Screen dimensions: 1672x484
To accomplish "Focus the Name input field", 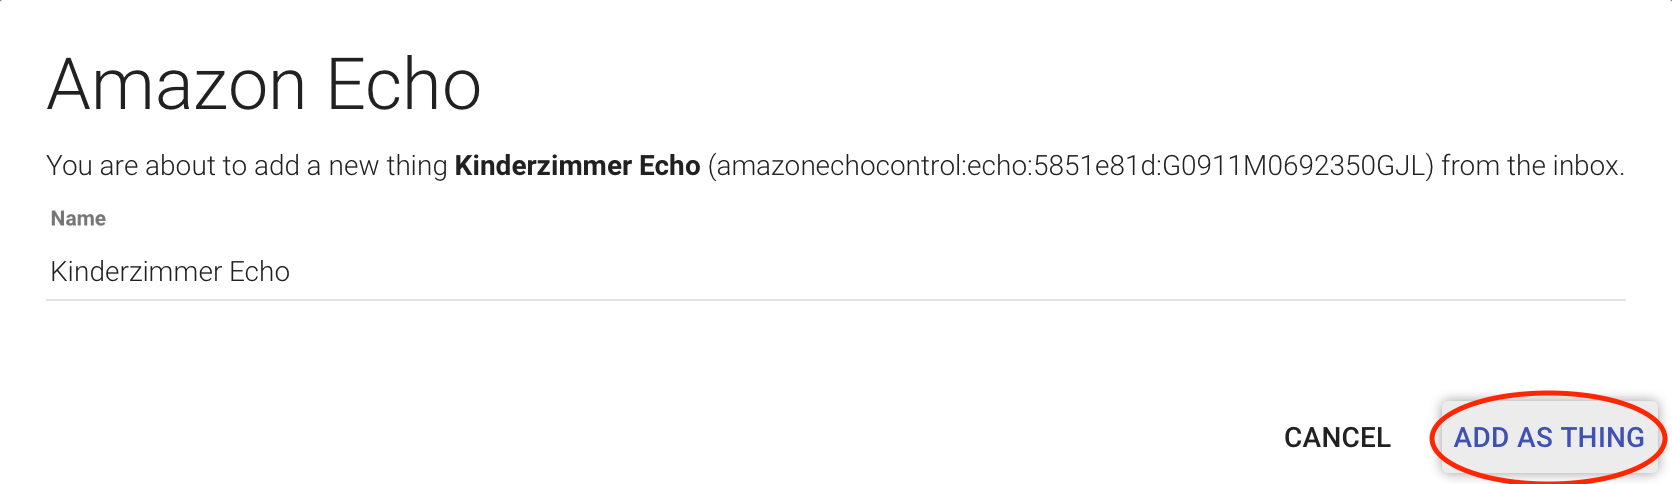I will click(836, 272).
